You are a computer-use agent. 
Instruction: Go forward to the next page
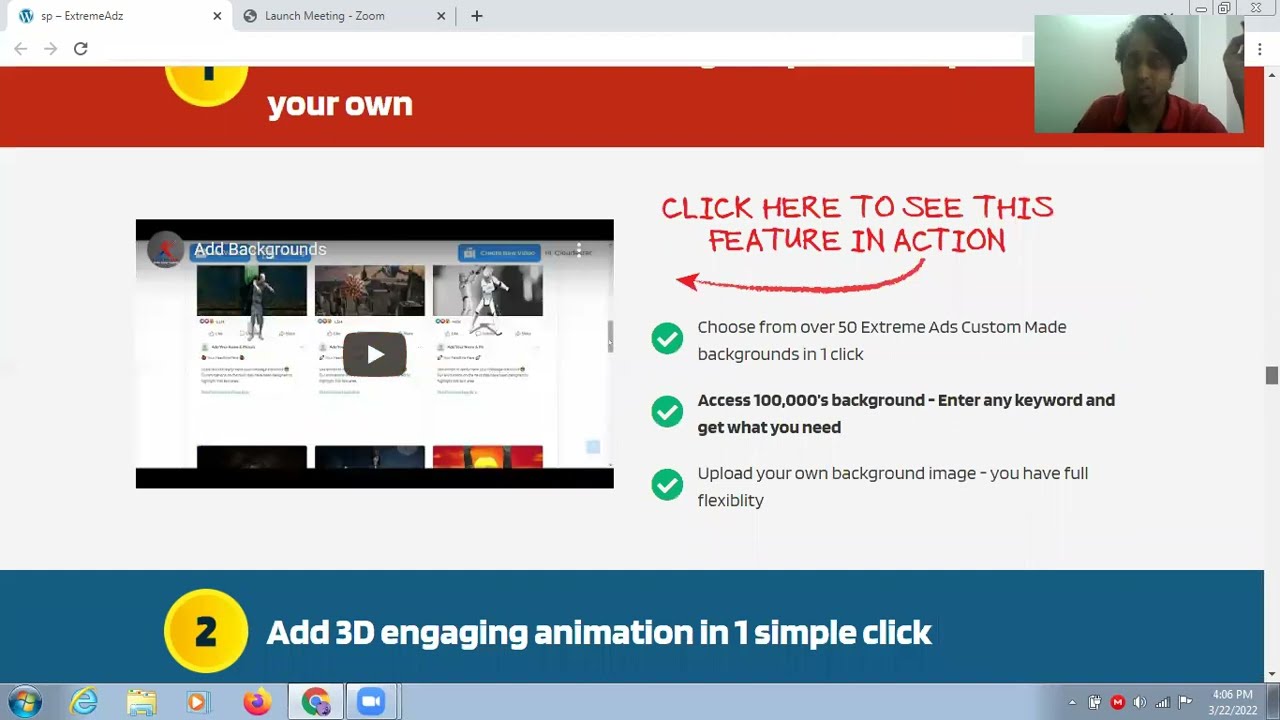pyautogui.click(x=50, y=48)
